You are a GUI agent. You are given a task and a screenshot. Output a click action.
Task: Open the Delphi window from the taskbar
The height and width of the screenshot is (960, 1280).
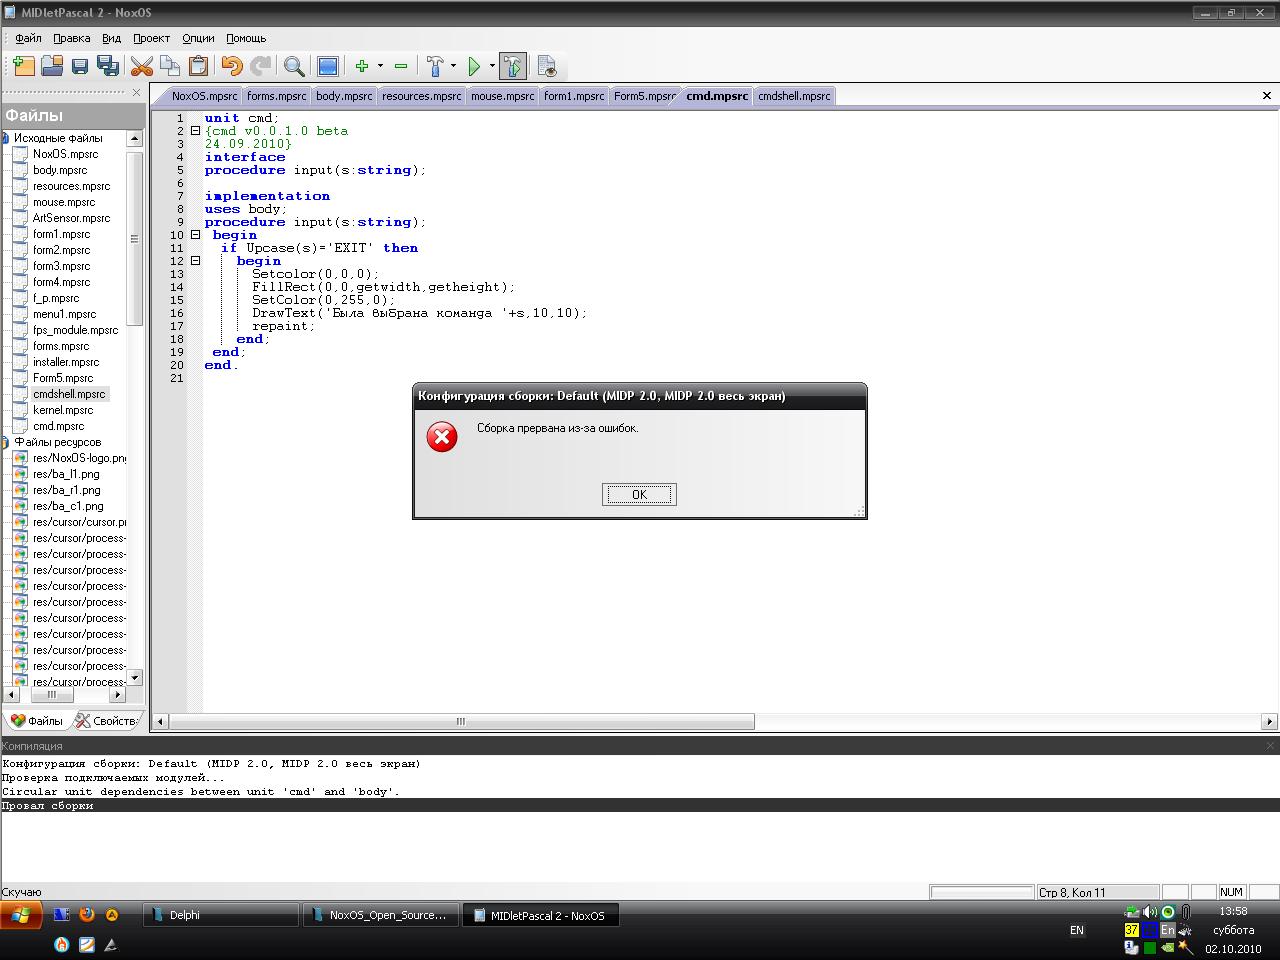pyautogui.click(x=220, y=915)
